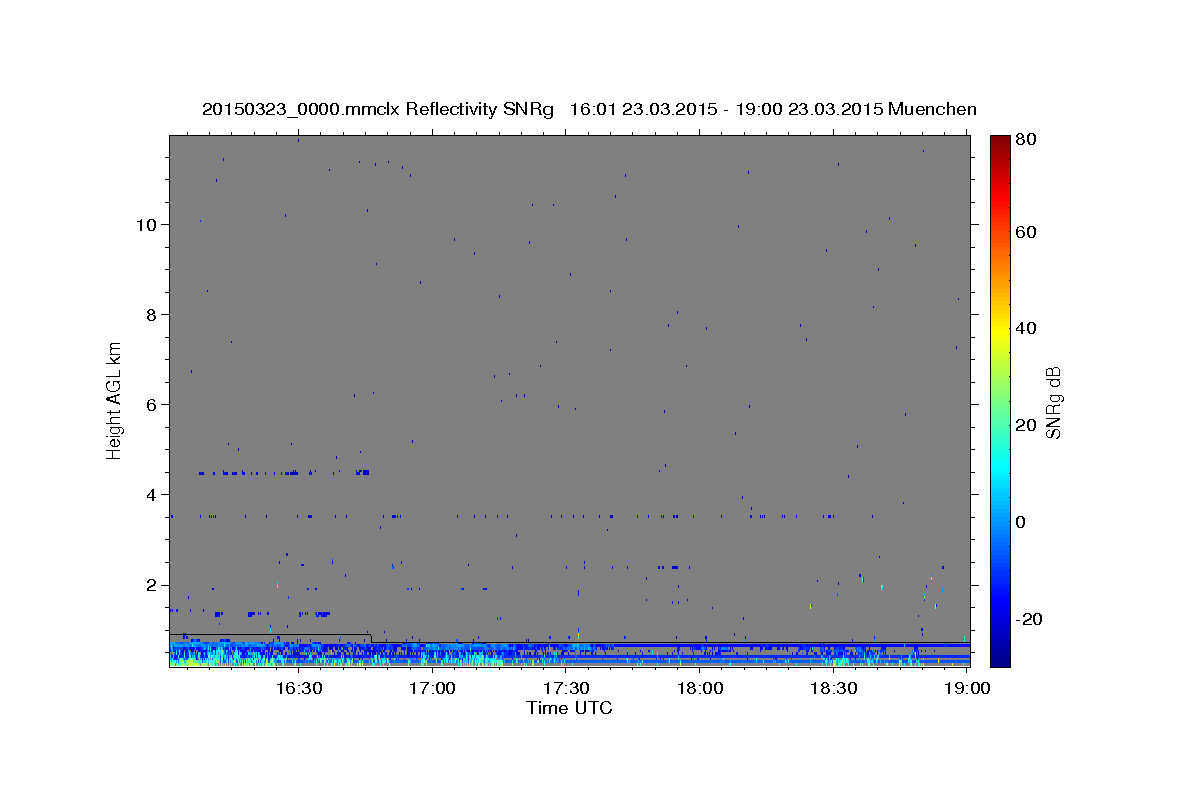1200x800 pixels.
Task: Click the height tick label 4
Action: click(x=152, y=494)
